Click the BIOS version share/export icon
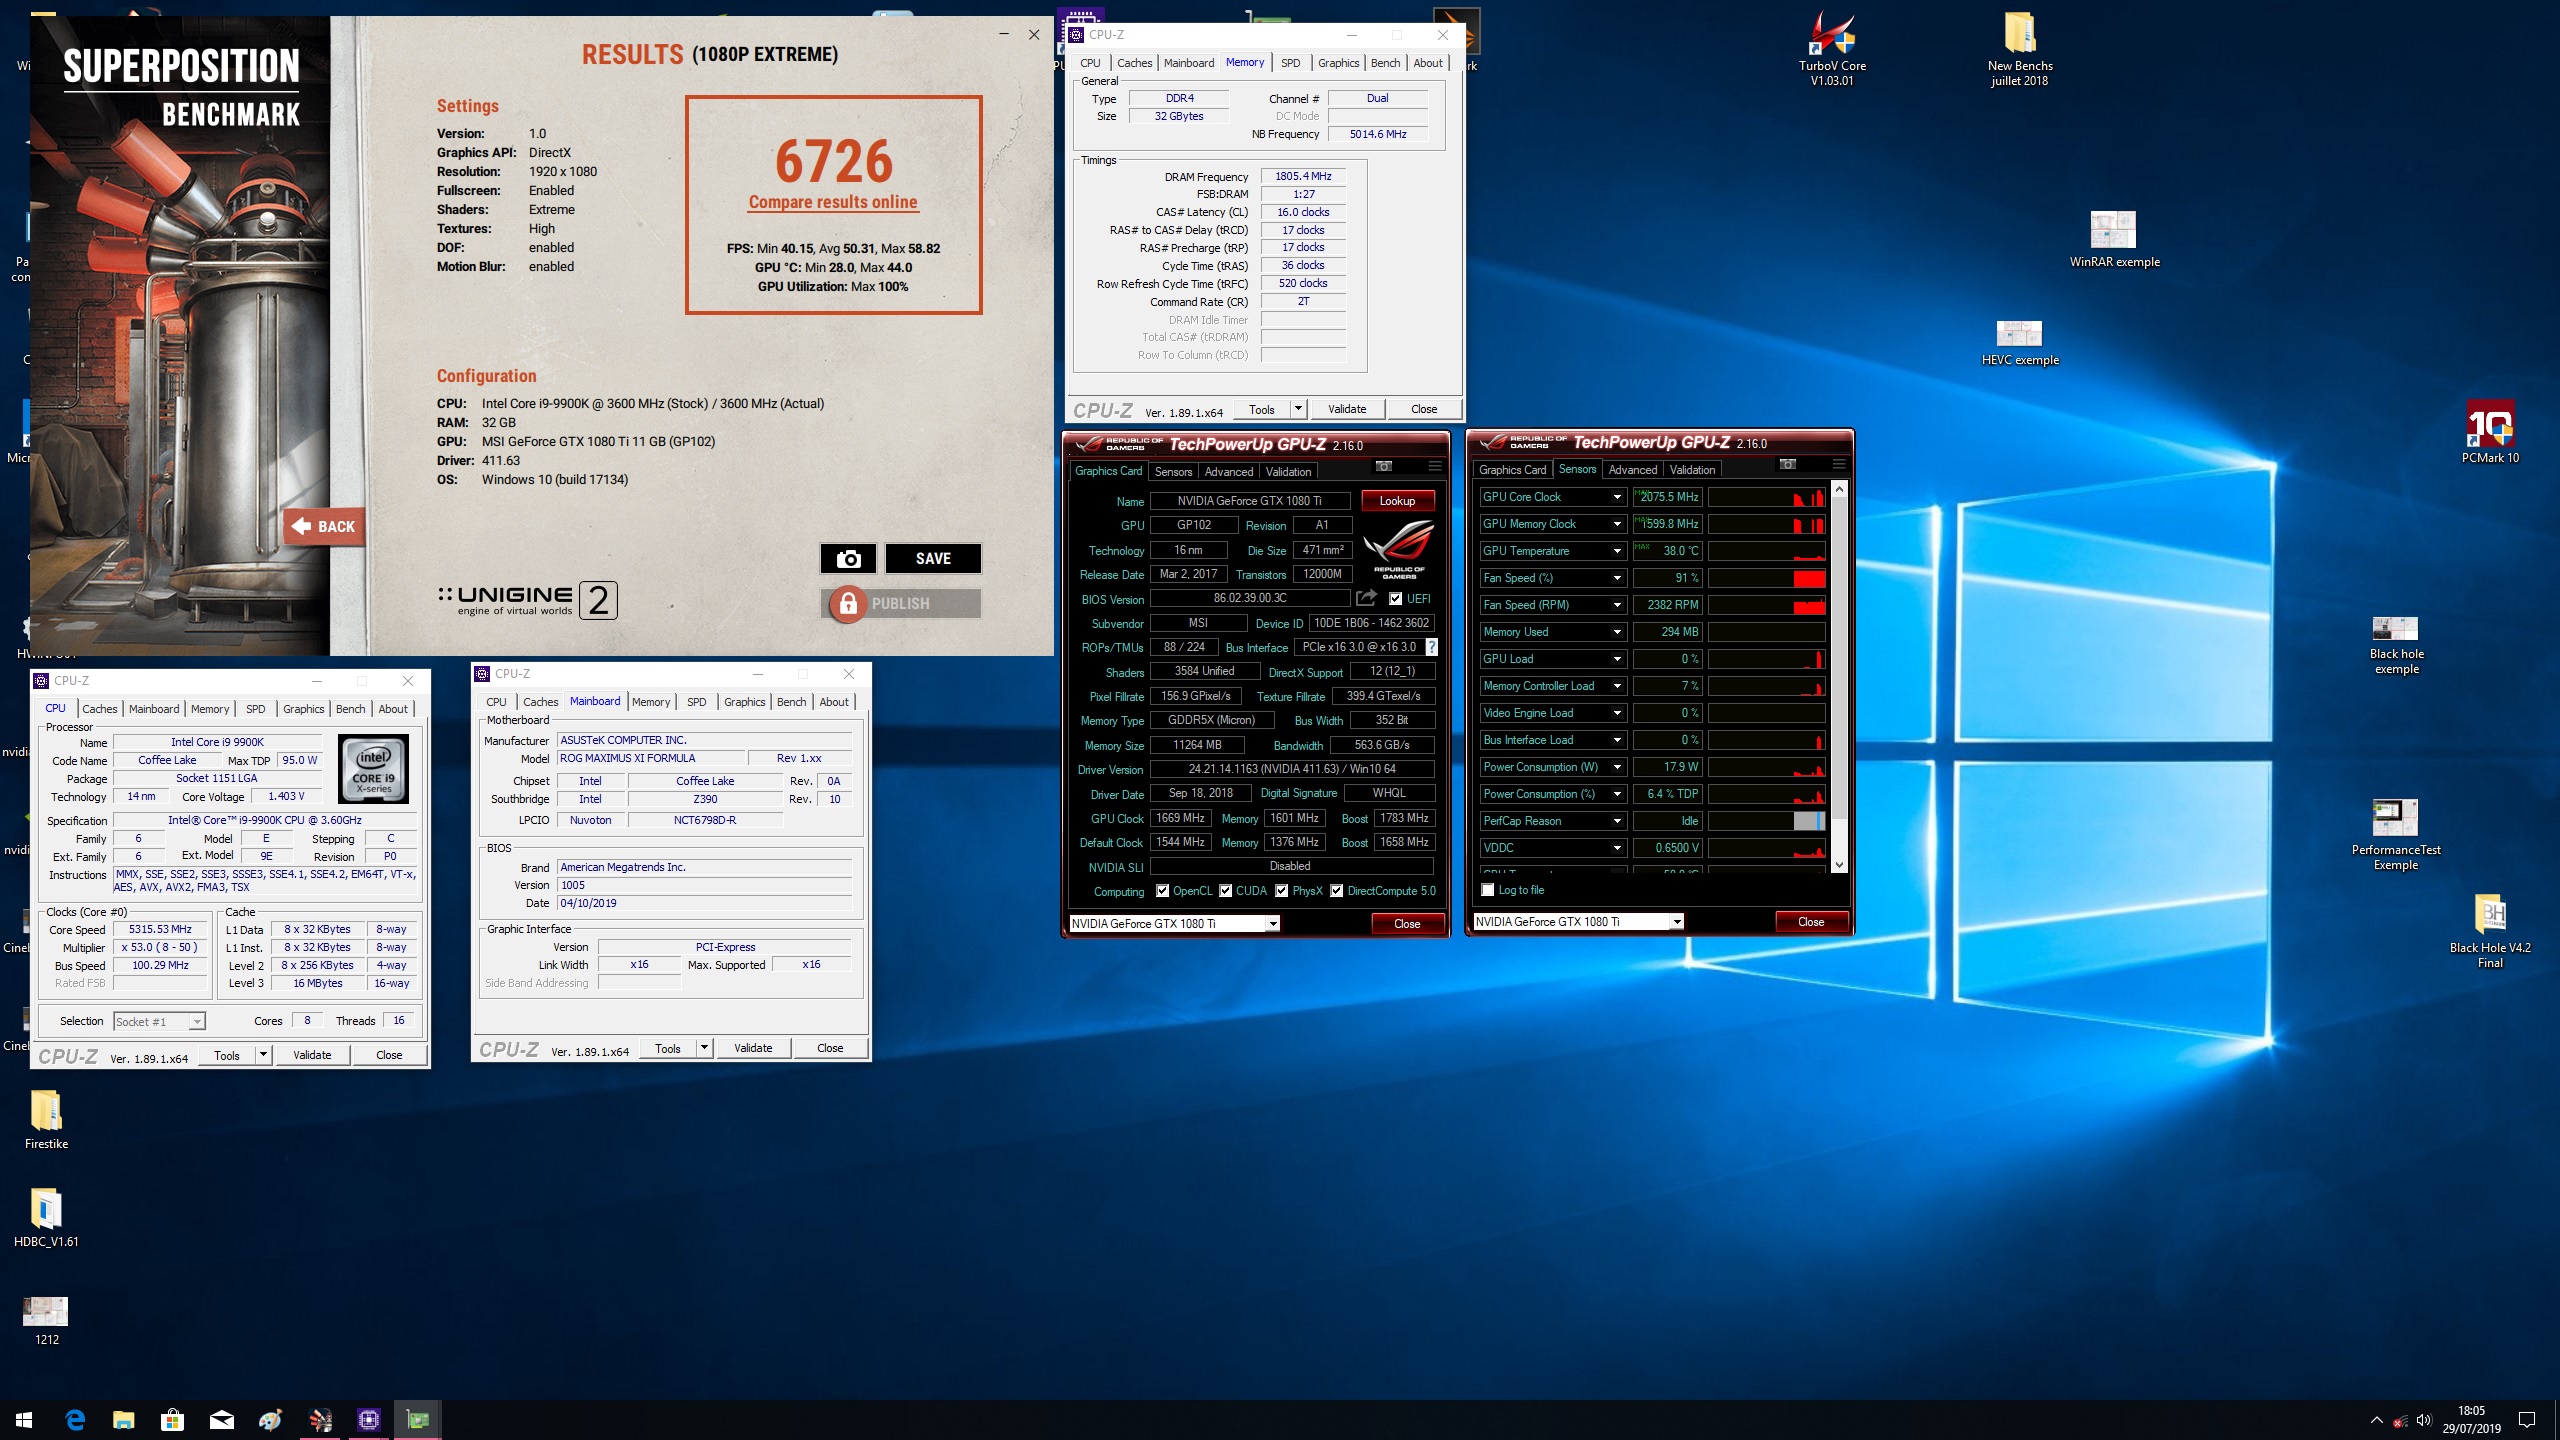 1366,598
